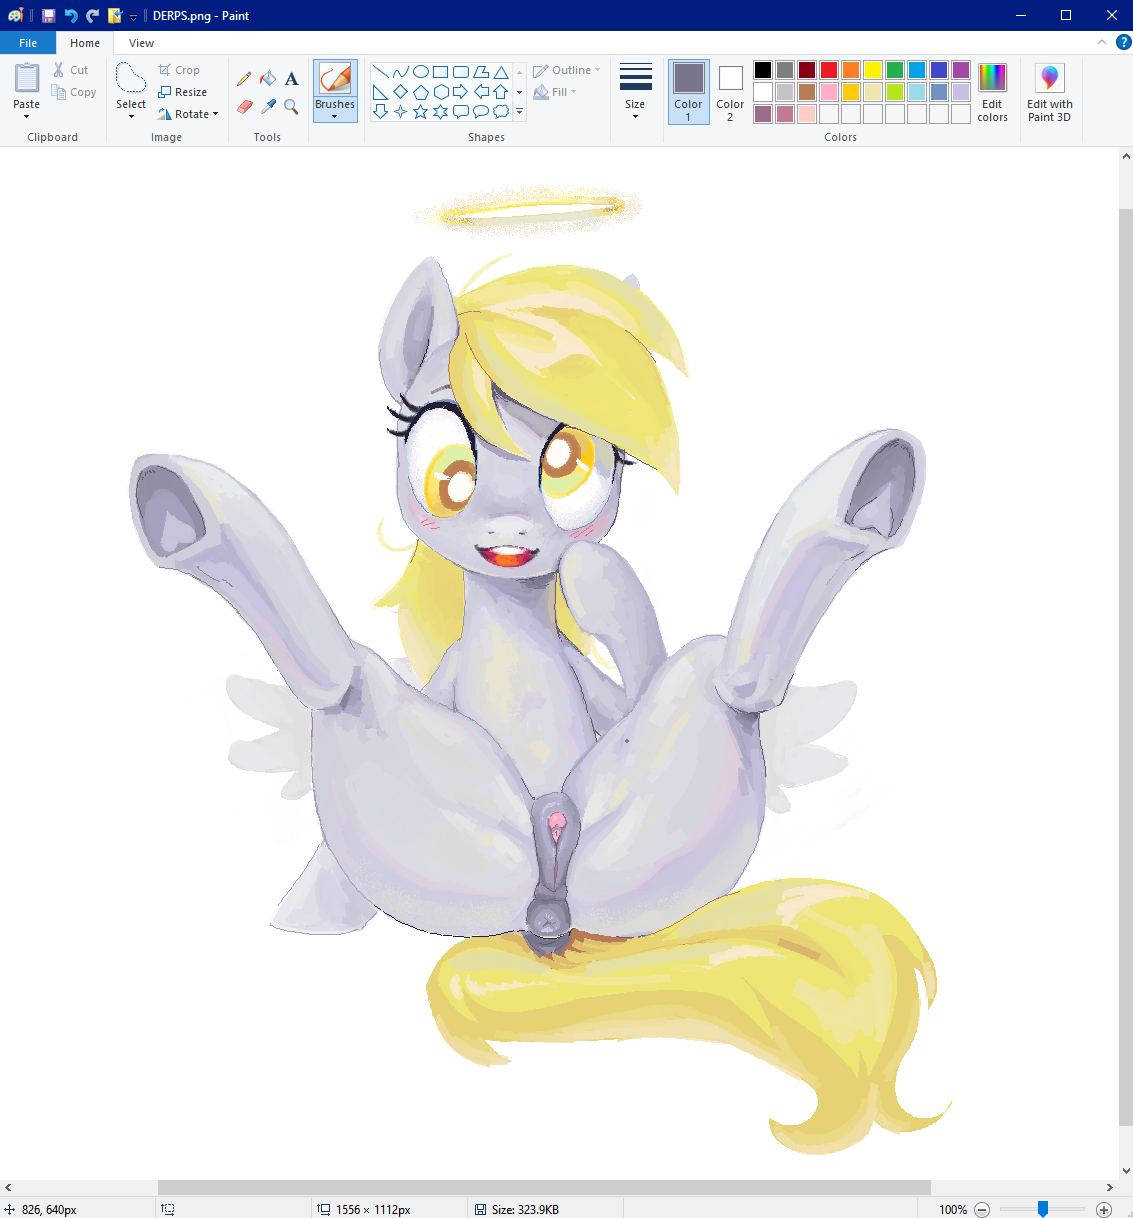Choose the Fill with color bucket tool

(x=268, y=78)
